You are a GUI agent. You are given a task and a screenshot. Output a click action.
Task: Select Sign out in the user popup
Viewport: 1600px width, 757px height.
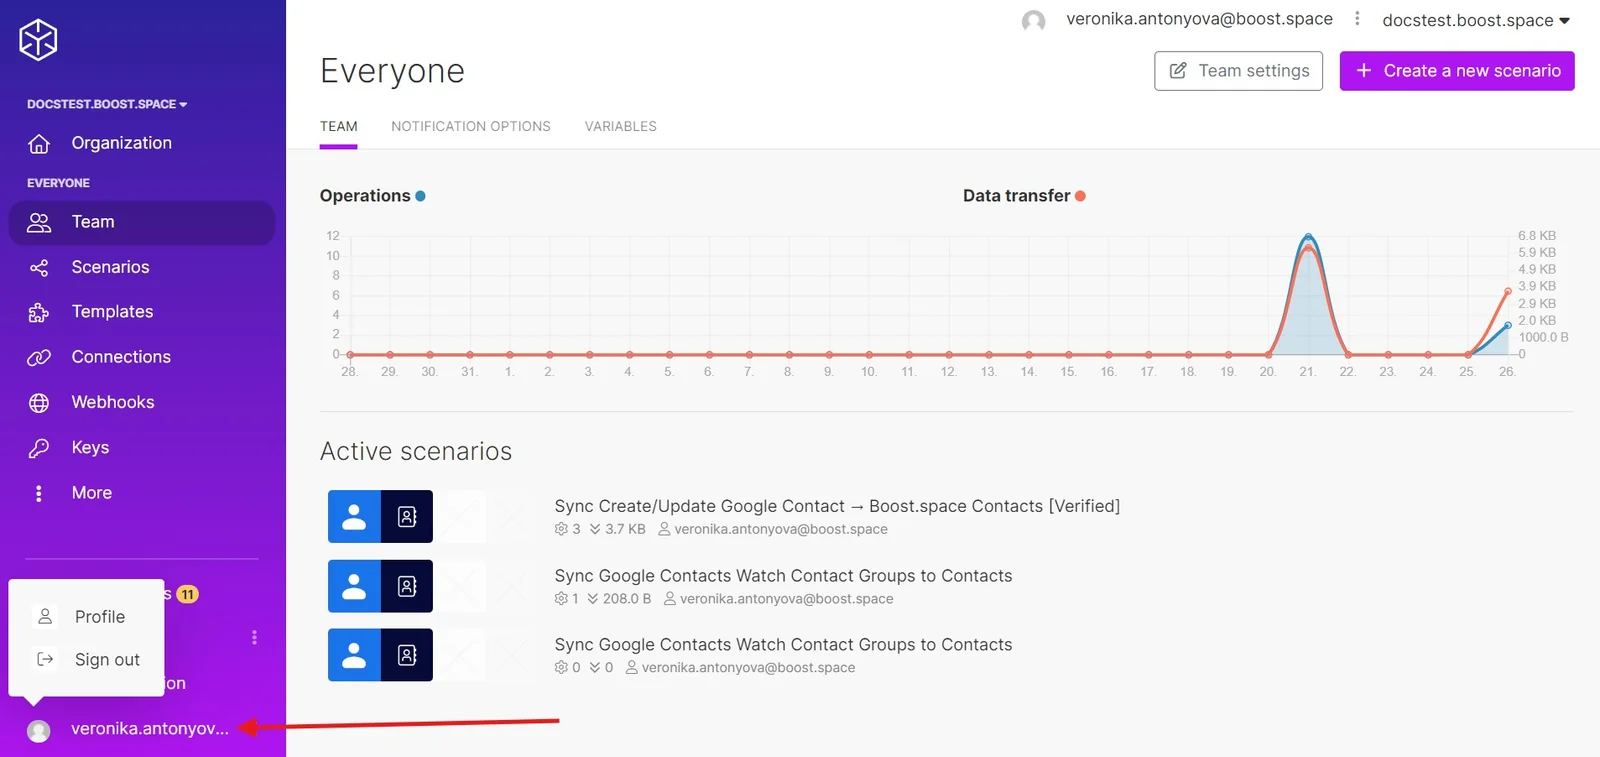(87, 660)
